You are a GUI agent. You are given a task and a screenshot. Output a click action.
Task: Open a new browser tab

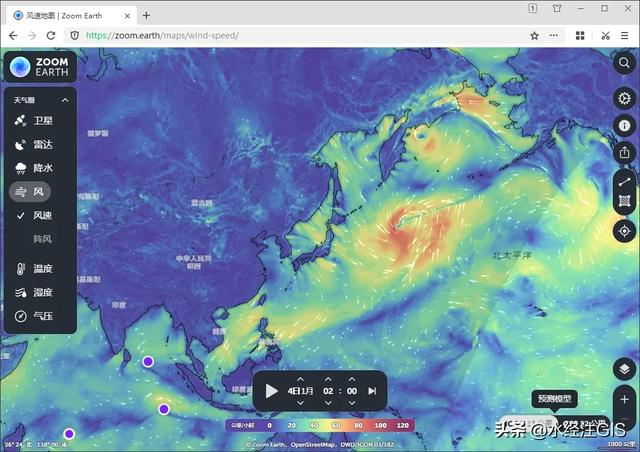(146, 16)
